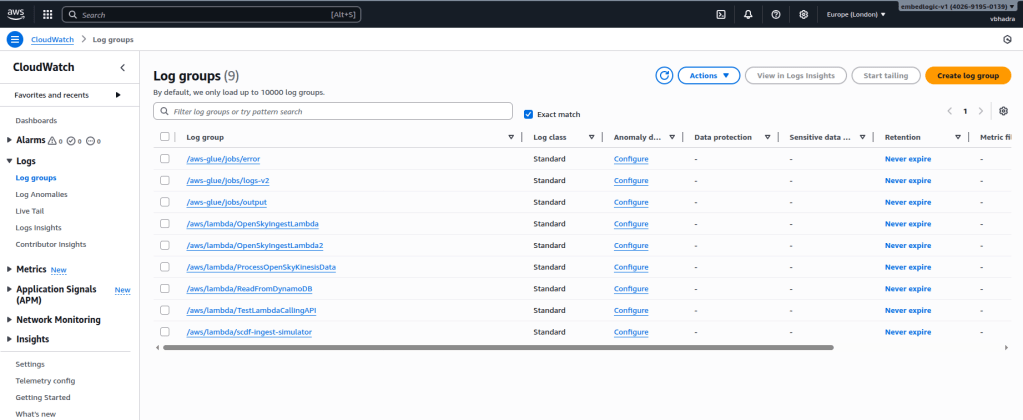The height and width of the screenshot is (420, 1023).
Task: Go to Live Tail in sidebar
Action: pos(30,211)
